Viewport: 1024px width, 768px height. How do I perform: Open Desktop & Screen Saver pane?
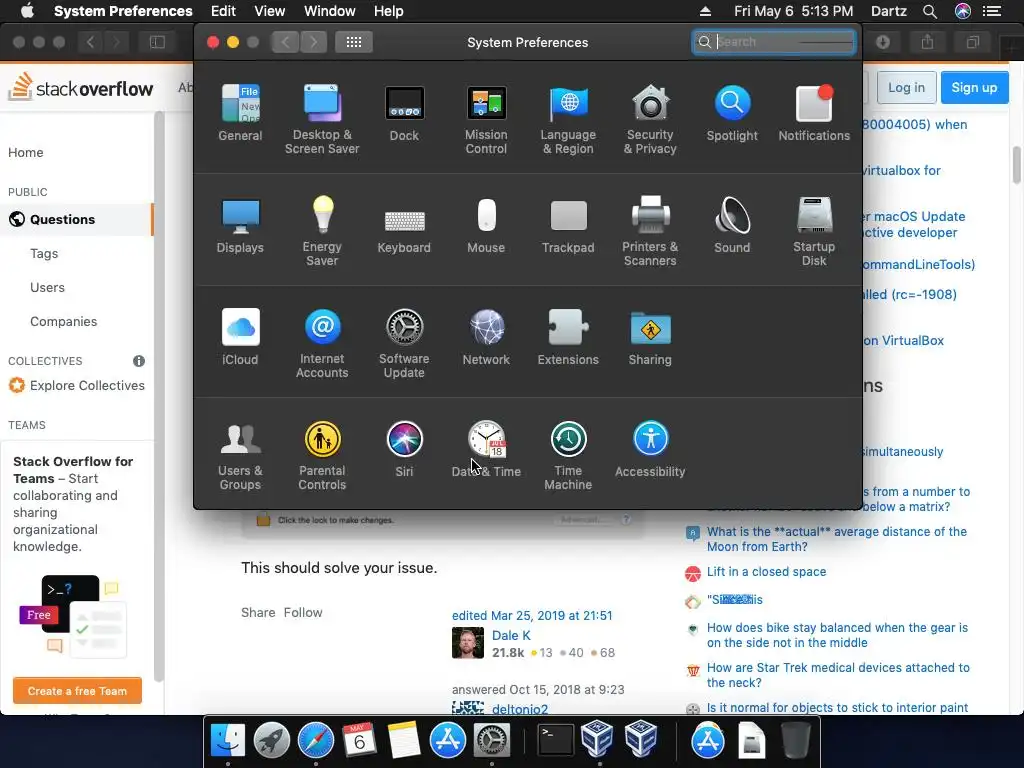(322, 120)
